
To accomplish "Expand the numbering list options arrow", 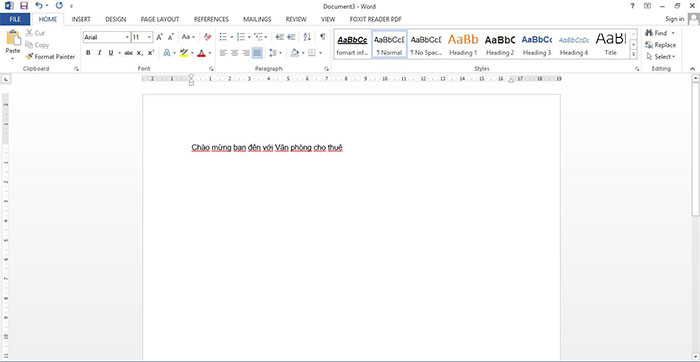I will 249,37.
